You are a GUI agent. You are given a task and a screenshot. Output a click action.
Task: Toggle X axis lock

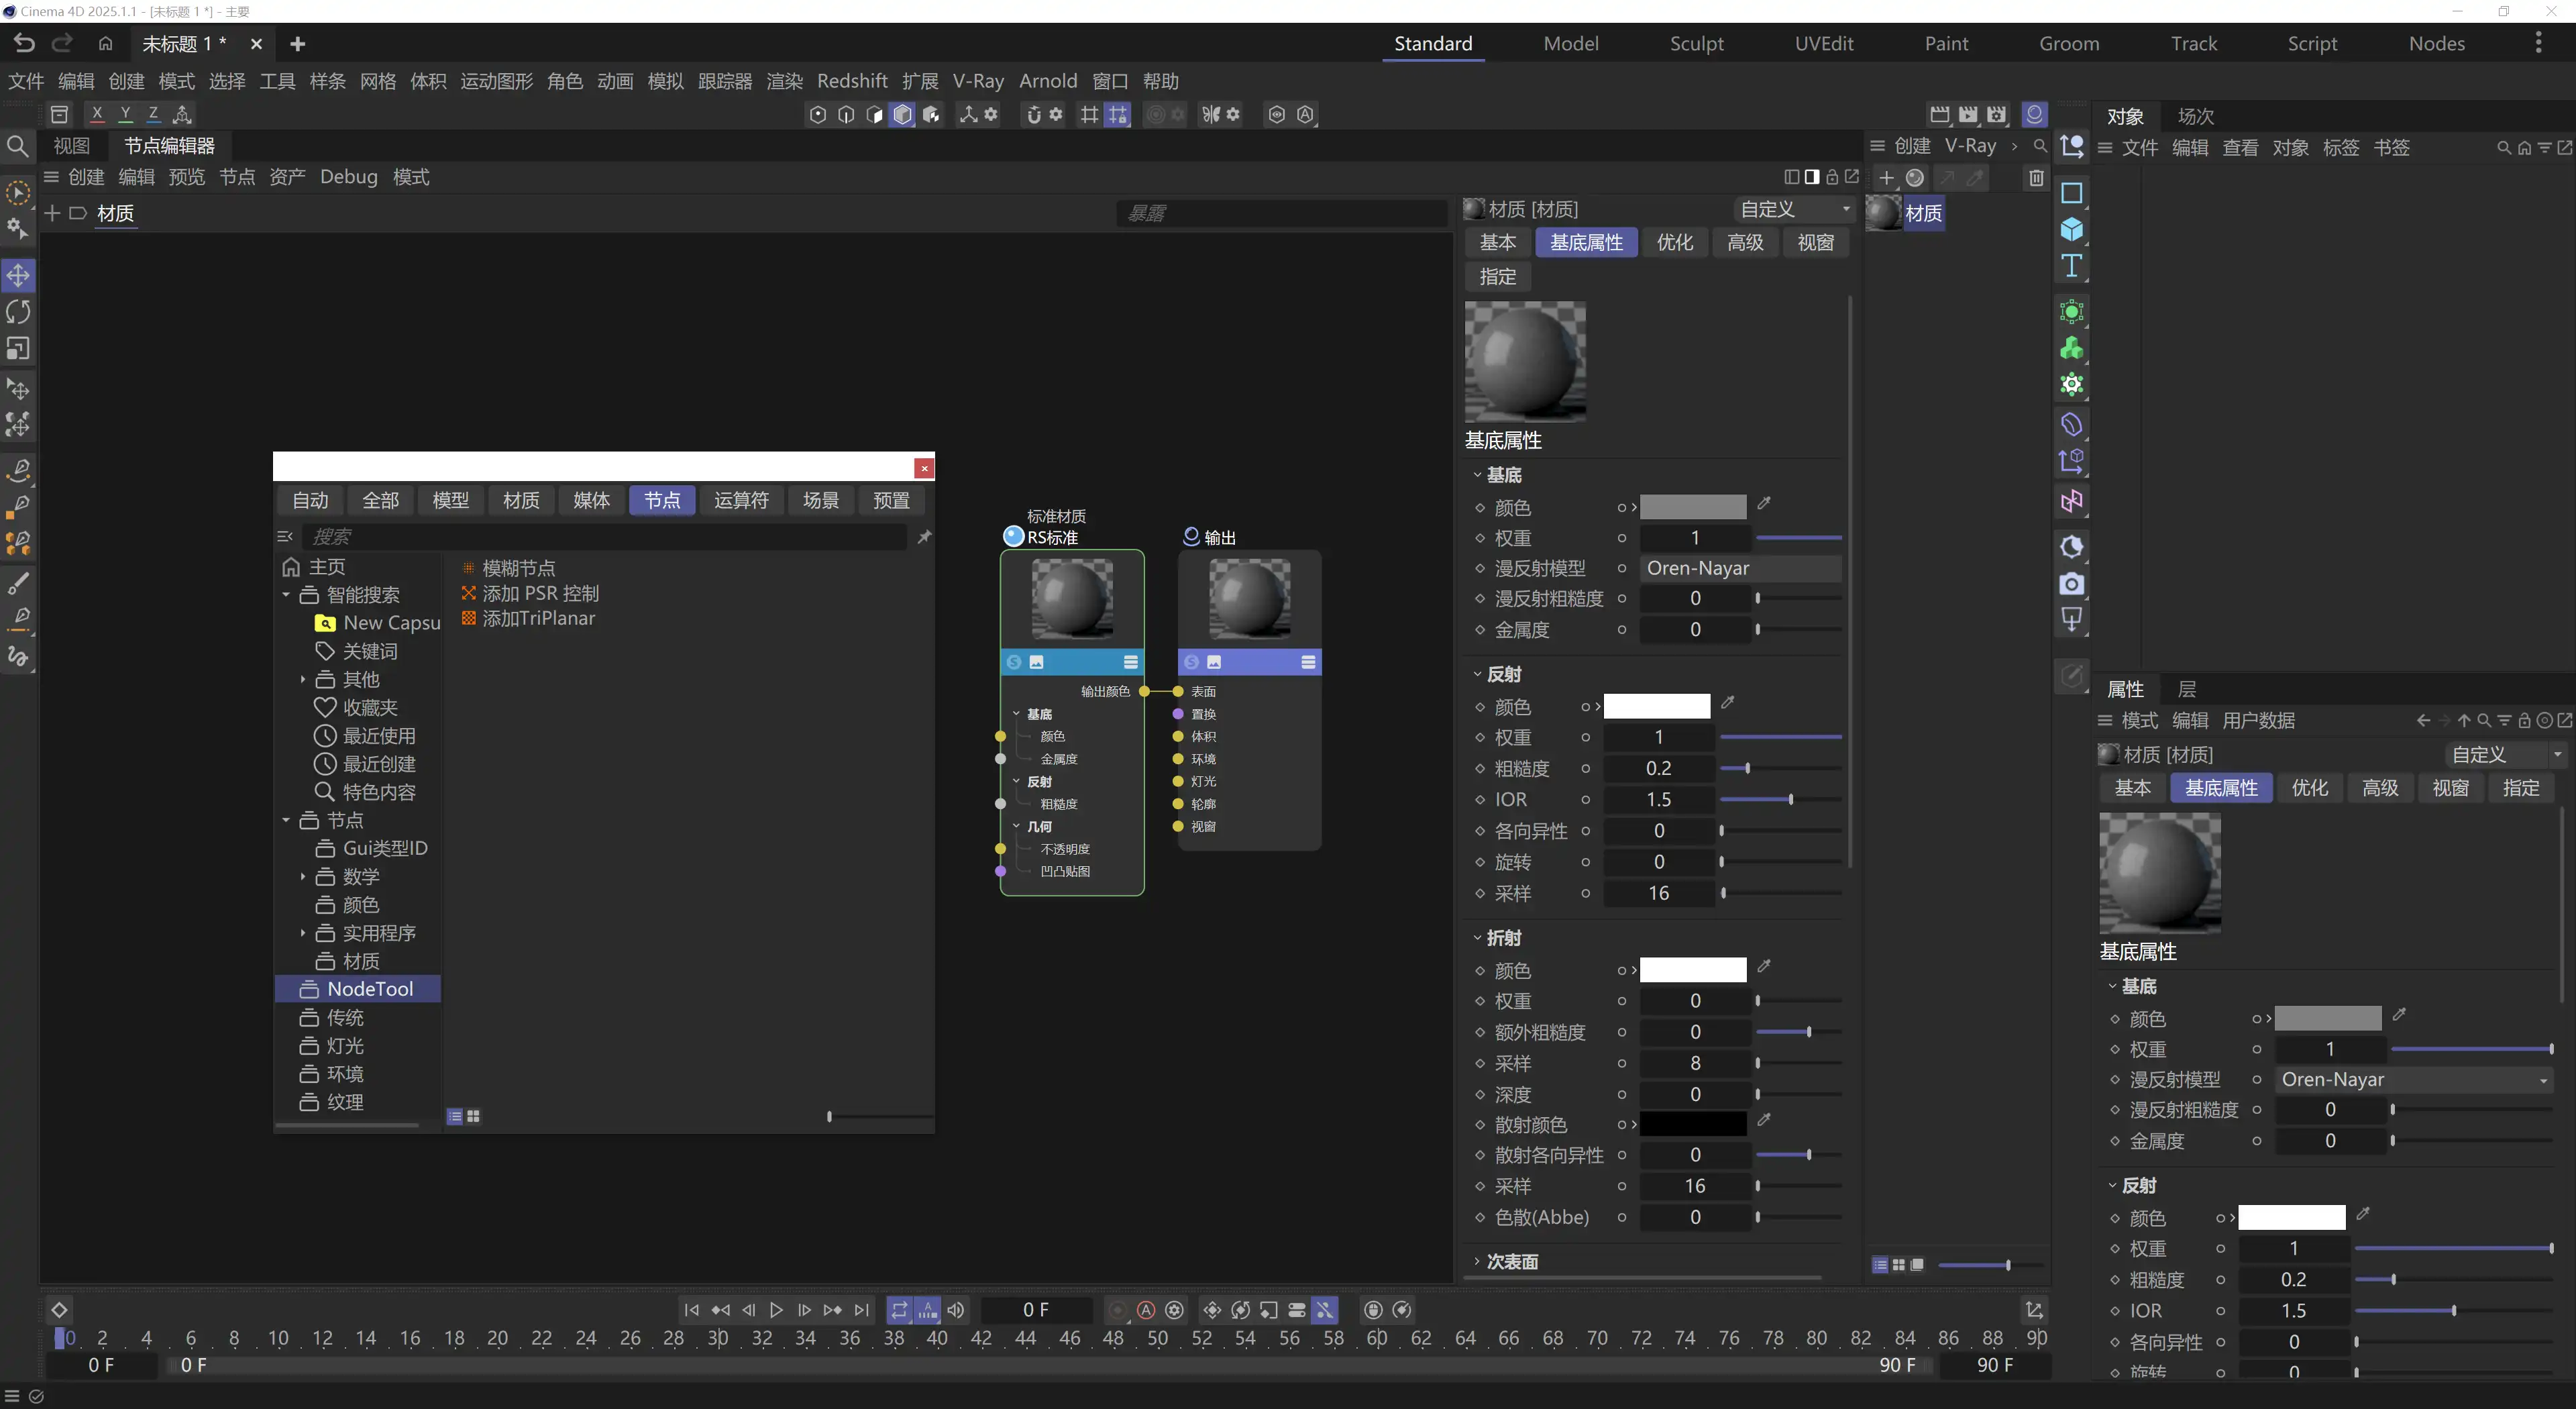tap(97, 114)
